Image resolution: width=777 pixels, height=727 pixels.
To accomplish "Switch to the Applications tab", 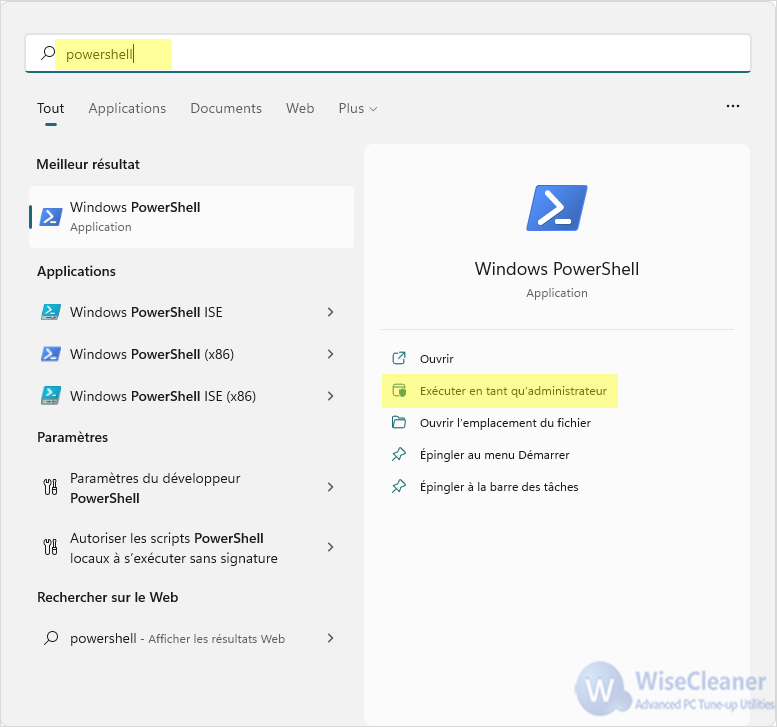I will (127, 108).
